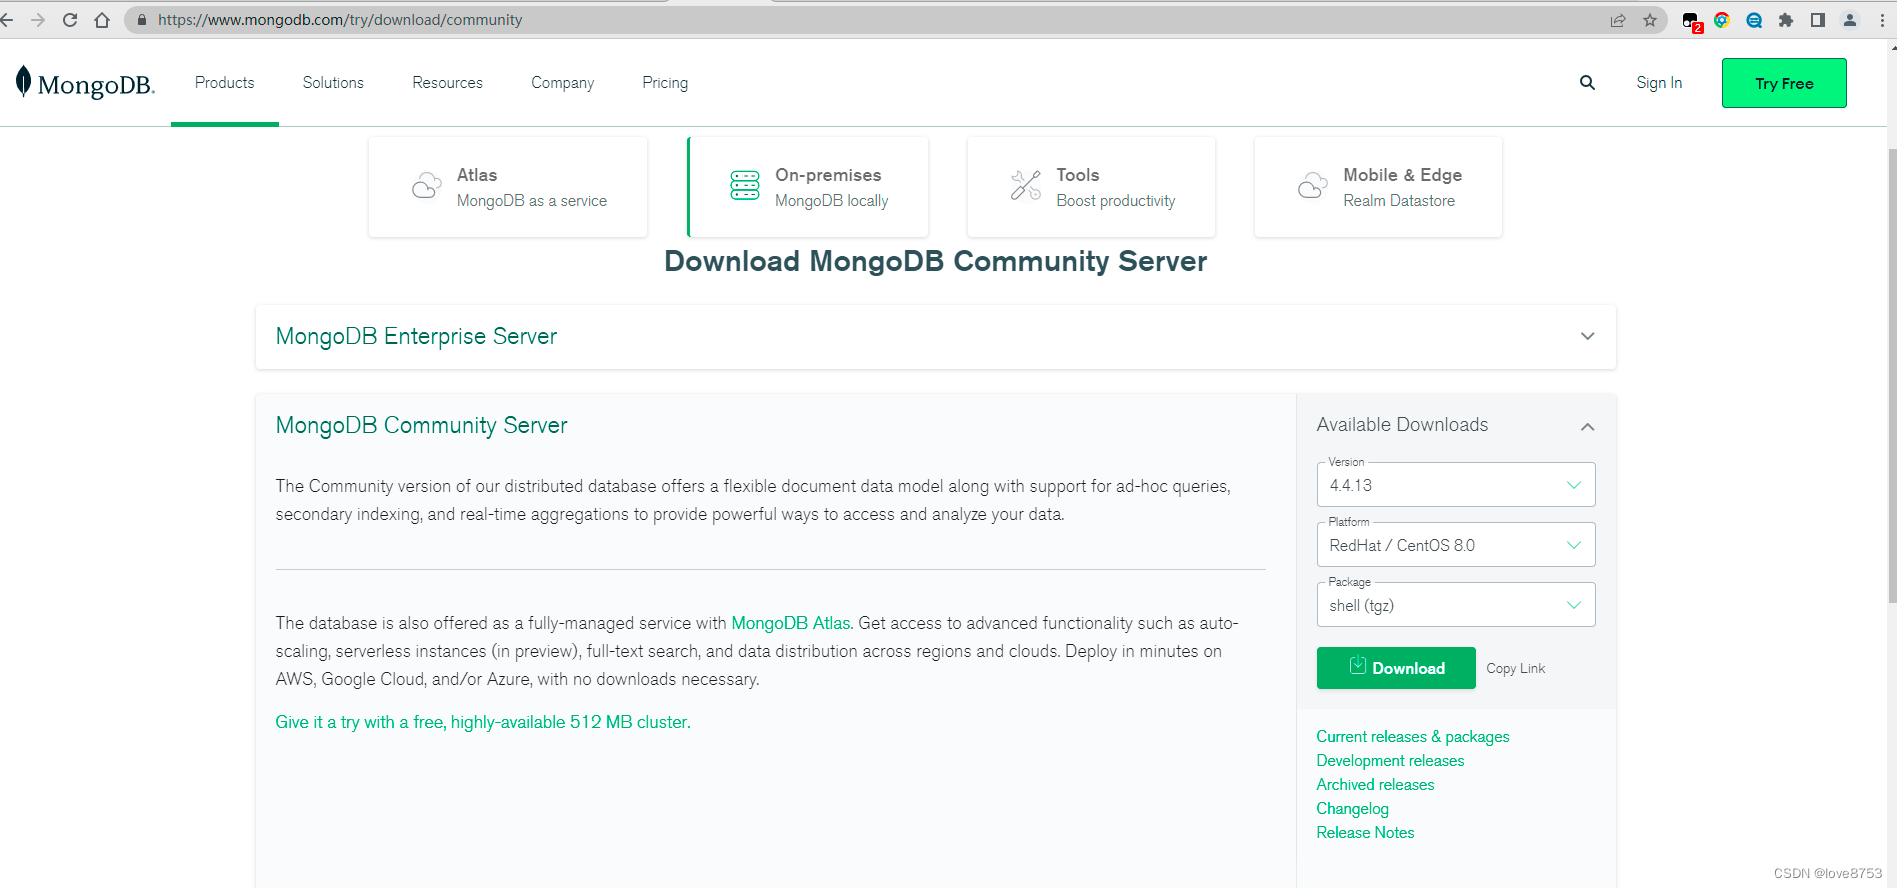Click the Mobile & Edge cloud icon

[x=1313, y=186]
